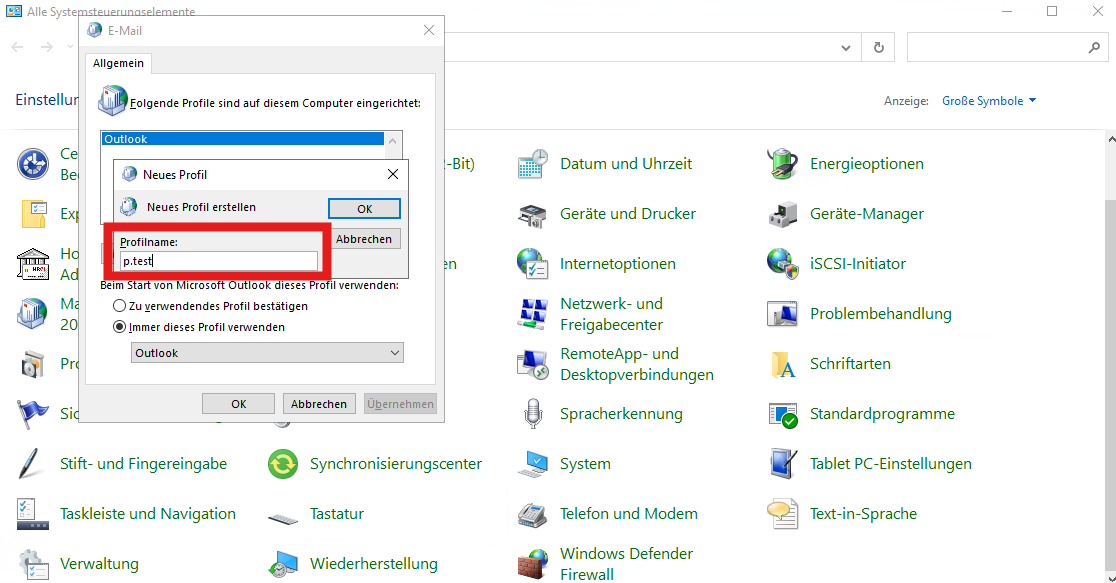Switch to Allgemein tab
Screen dimensions: 1116x583
pyautogui.click(x=118, y=63)
